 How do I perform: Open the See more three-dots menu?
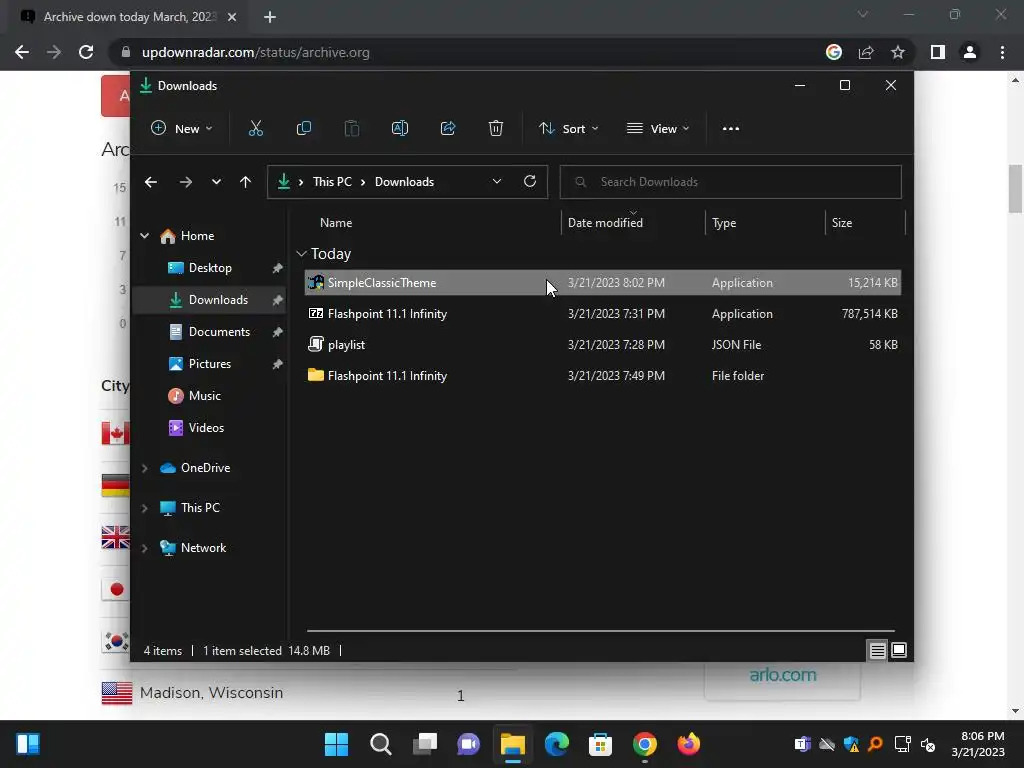point(731,129)
